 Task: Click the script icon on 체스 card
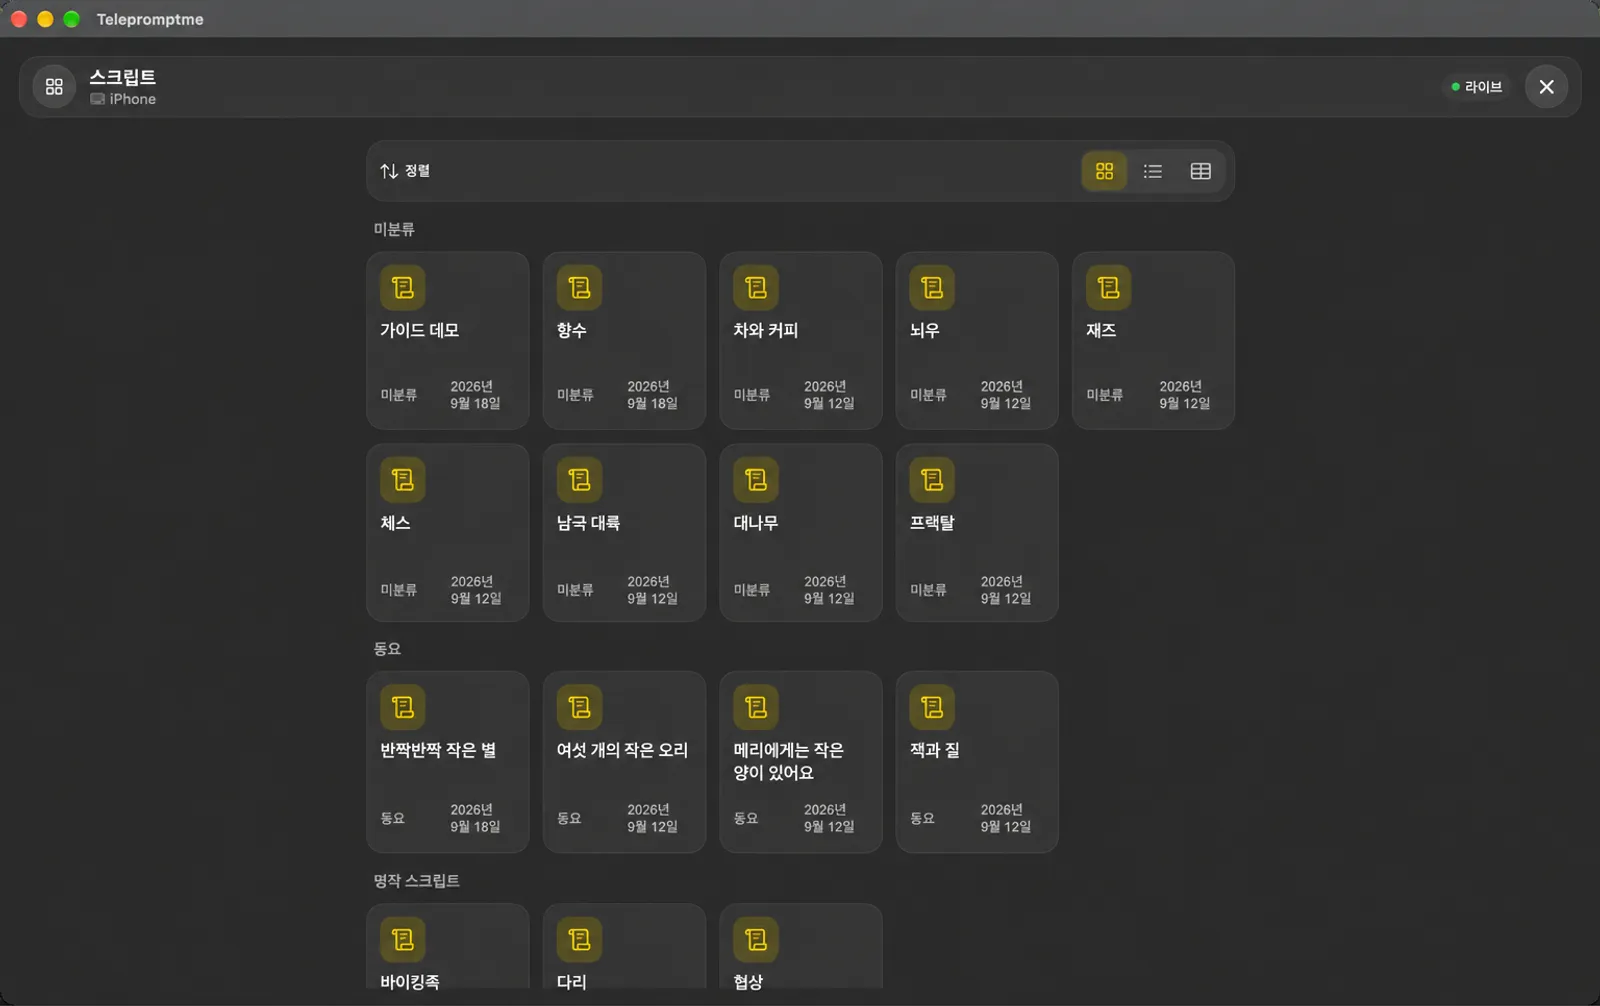[x=403, y=480]
